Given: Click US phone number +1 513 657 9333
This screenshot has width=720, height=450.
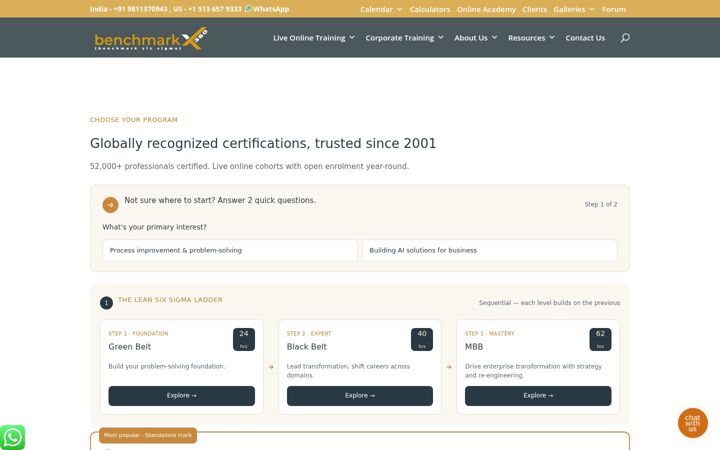Looking at the screenshot, I should (x=214, y=9).
